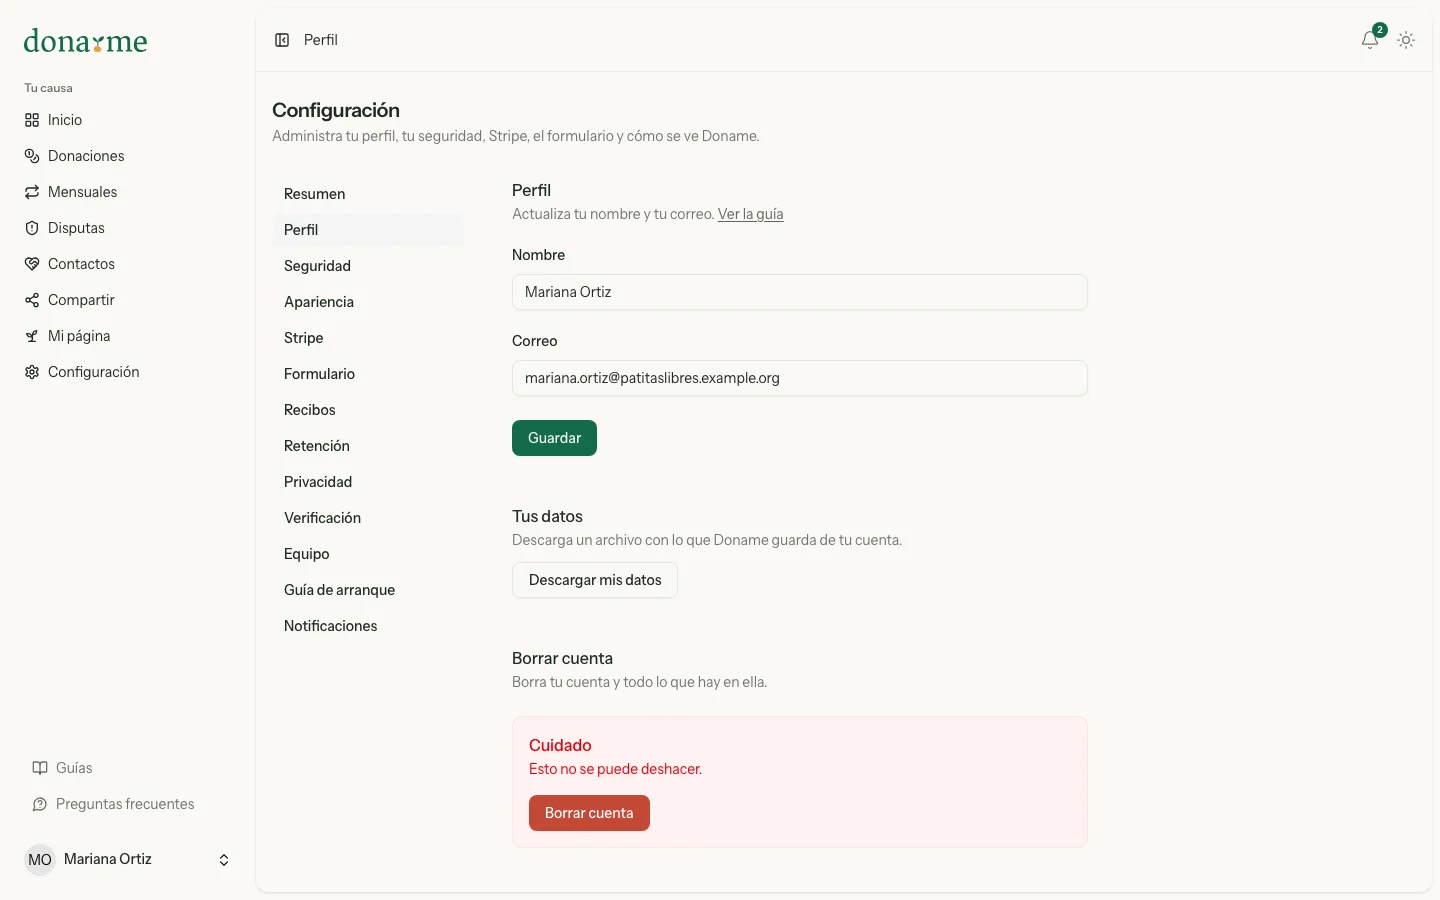Open Compartir in sidebar
The image size is (1440, 900).
click(x=127, y=300)
